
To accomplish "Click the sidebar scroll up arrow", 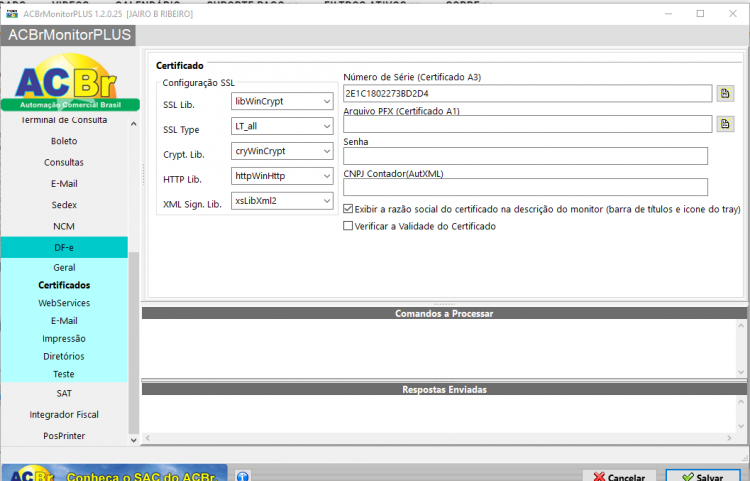I will (133, 124).
